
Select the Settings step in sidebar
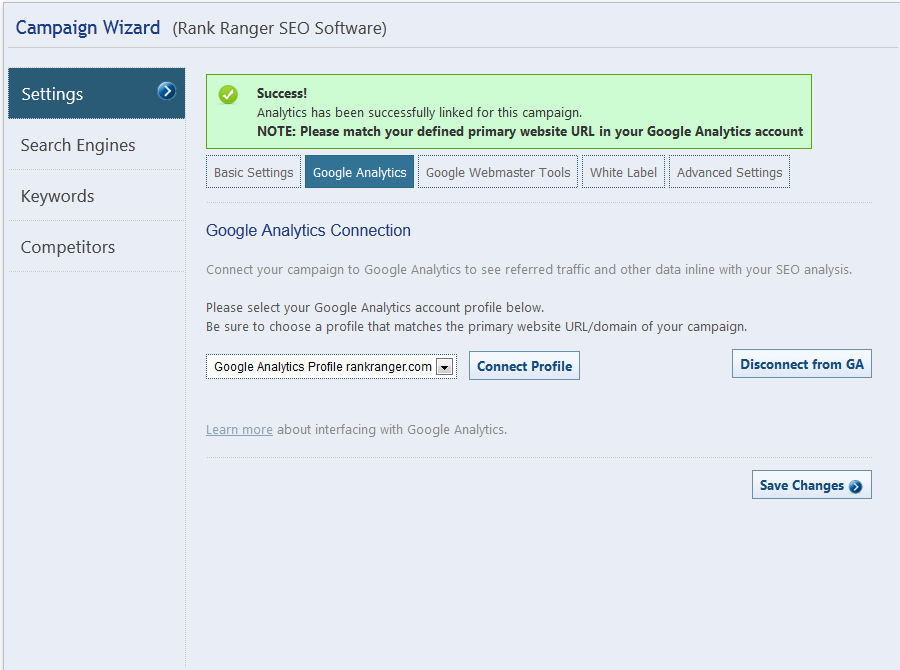tap(52, 94)
